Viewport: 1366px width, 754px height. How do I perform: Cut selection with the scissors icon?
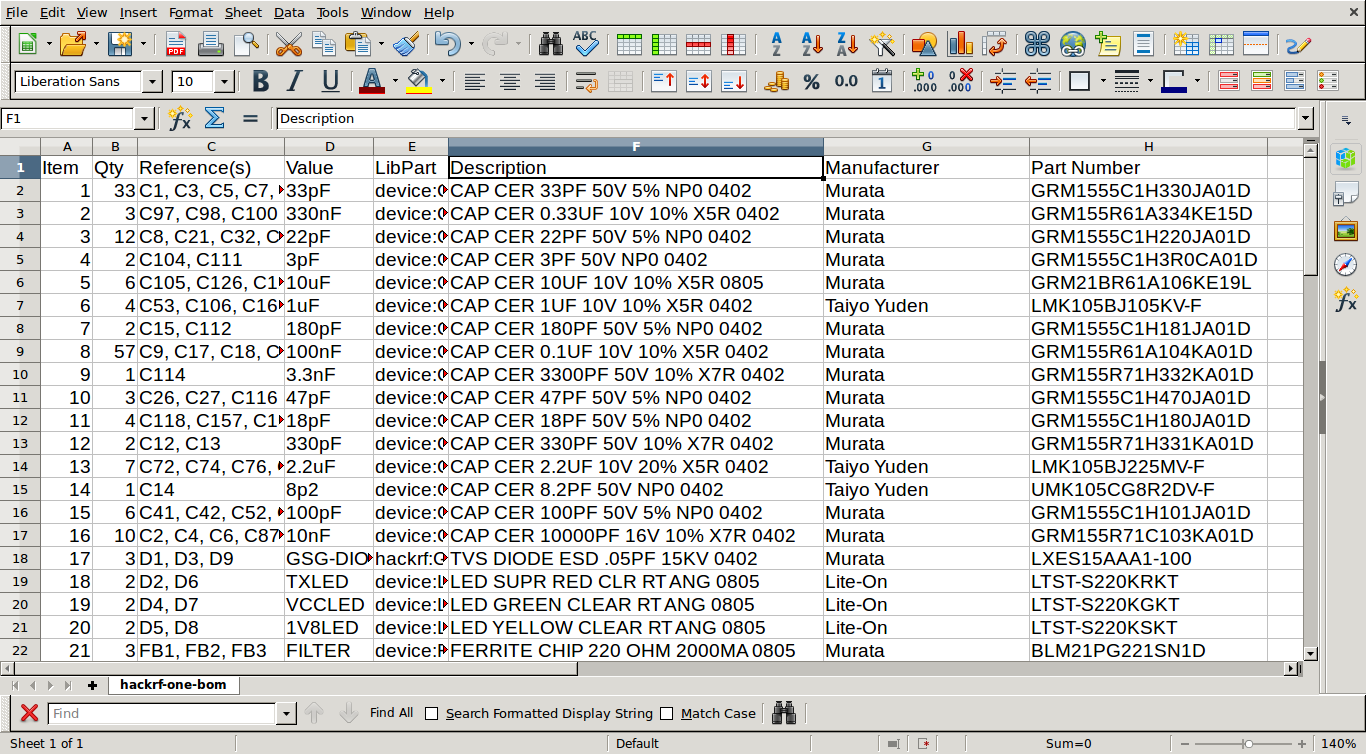tap(289, 44)
